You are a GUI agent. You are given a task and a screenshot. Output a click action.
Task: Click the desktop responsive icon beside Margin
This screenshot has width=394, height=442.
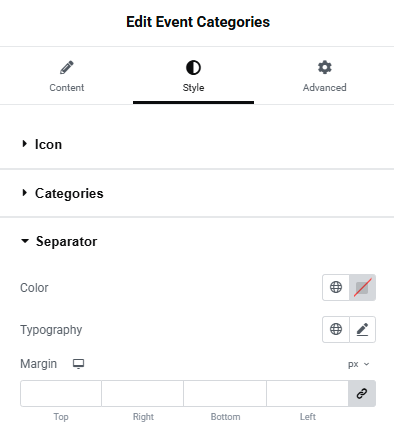78,364
